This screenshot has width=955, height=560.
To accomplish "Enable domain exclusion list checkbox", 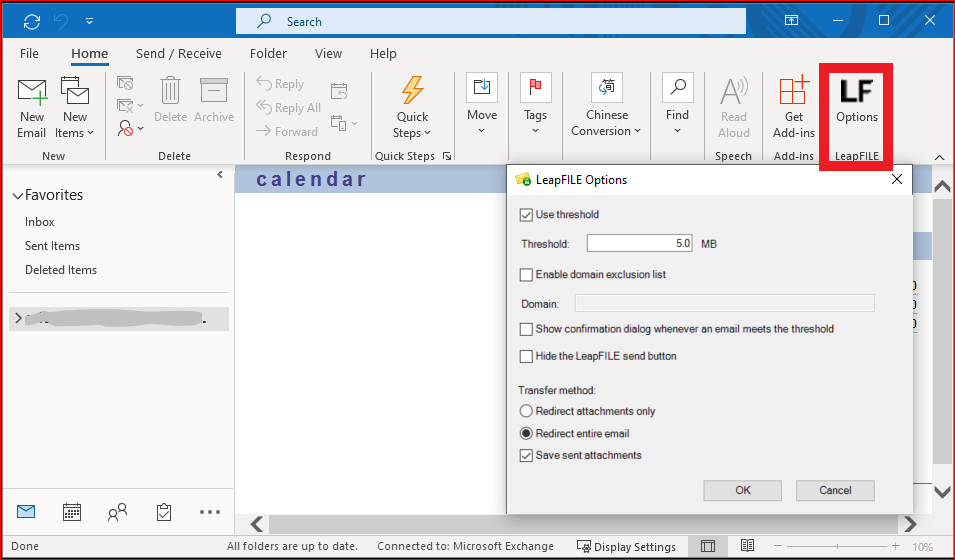I will pyautogui.click(x=526, y=275).
